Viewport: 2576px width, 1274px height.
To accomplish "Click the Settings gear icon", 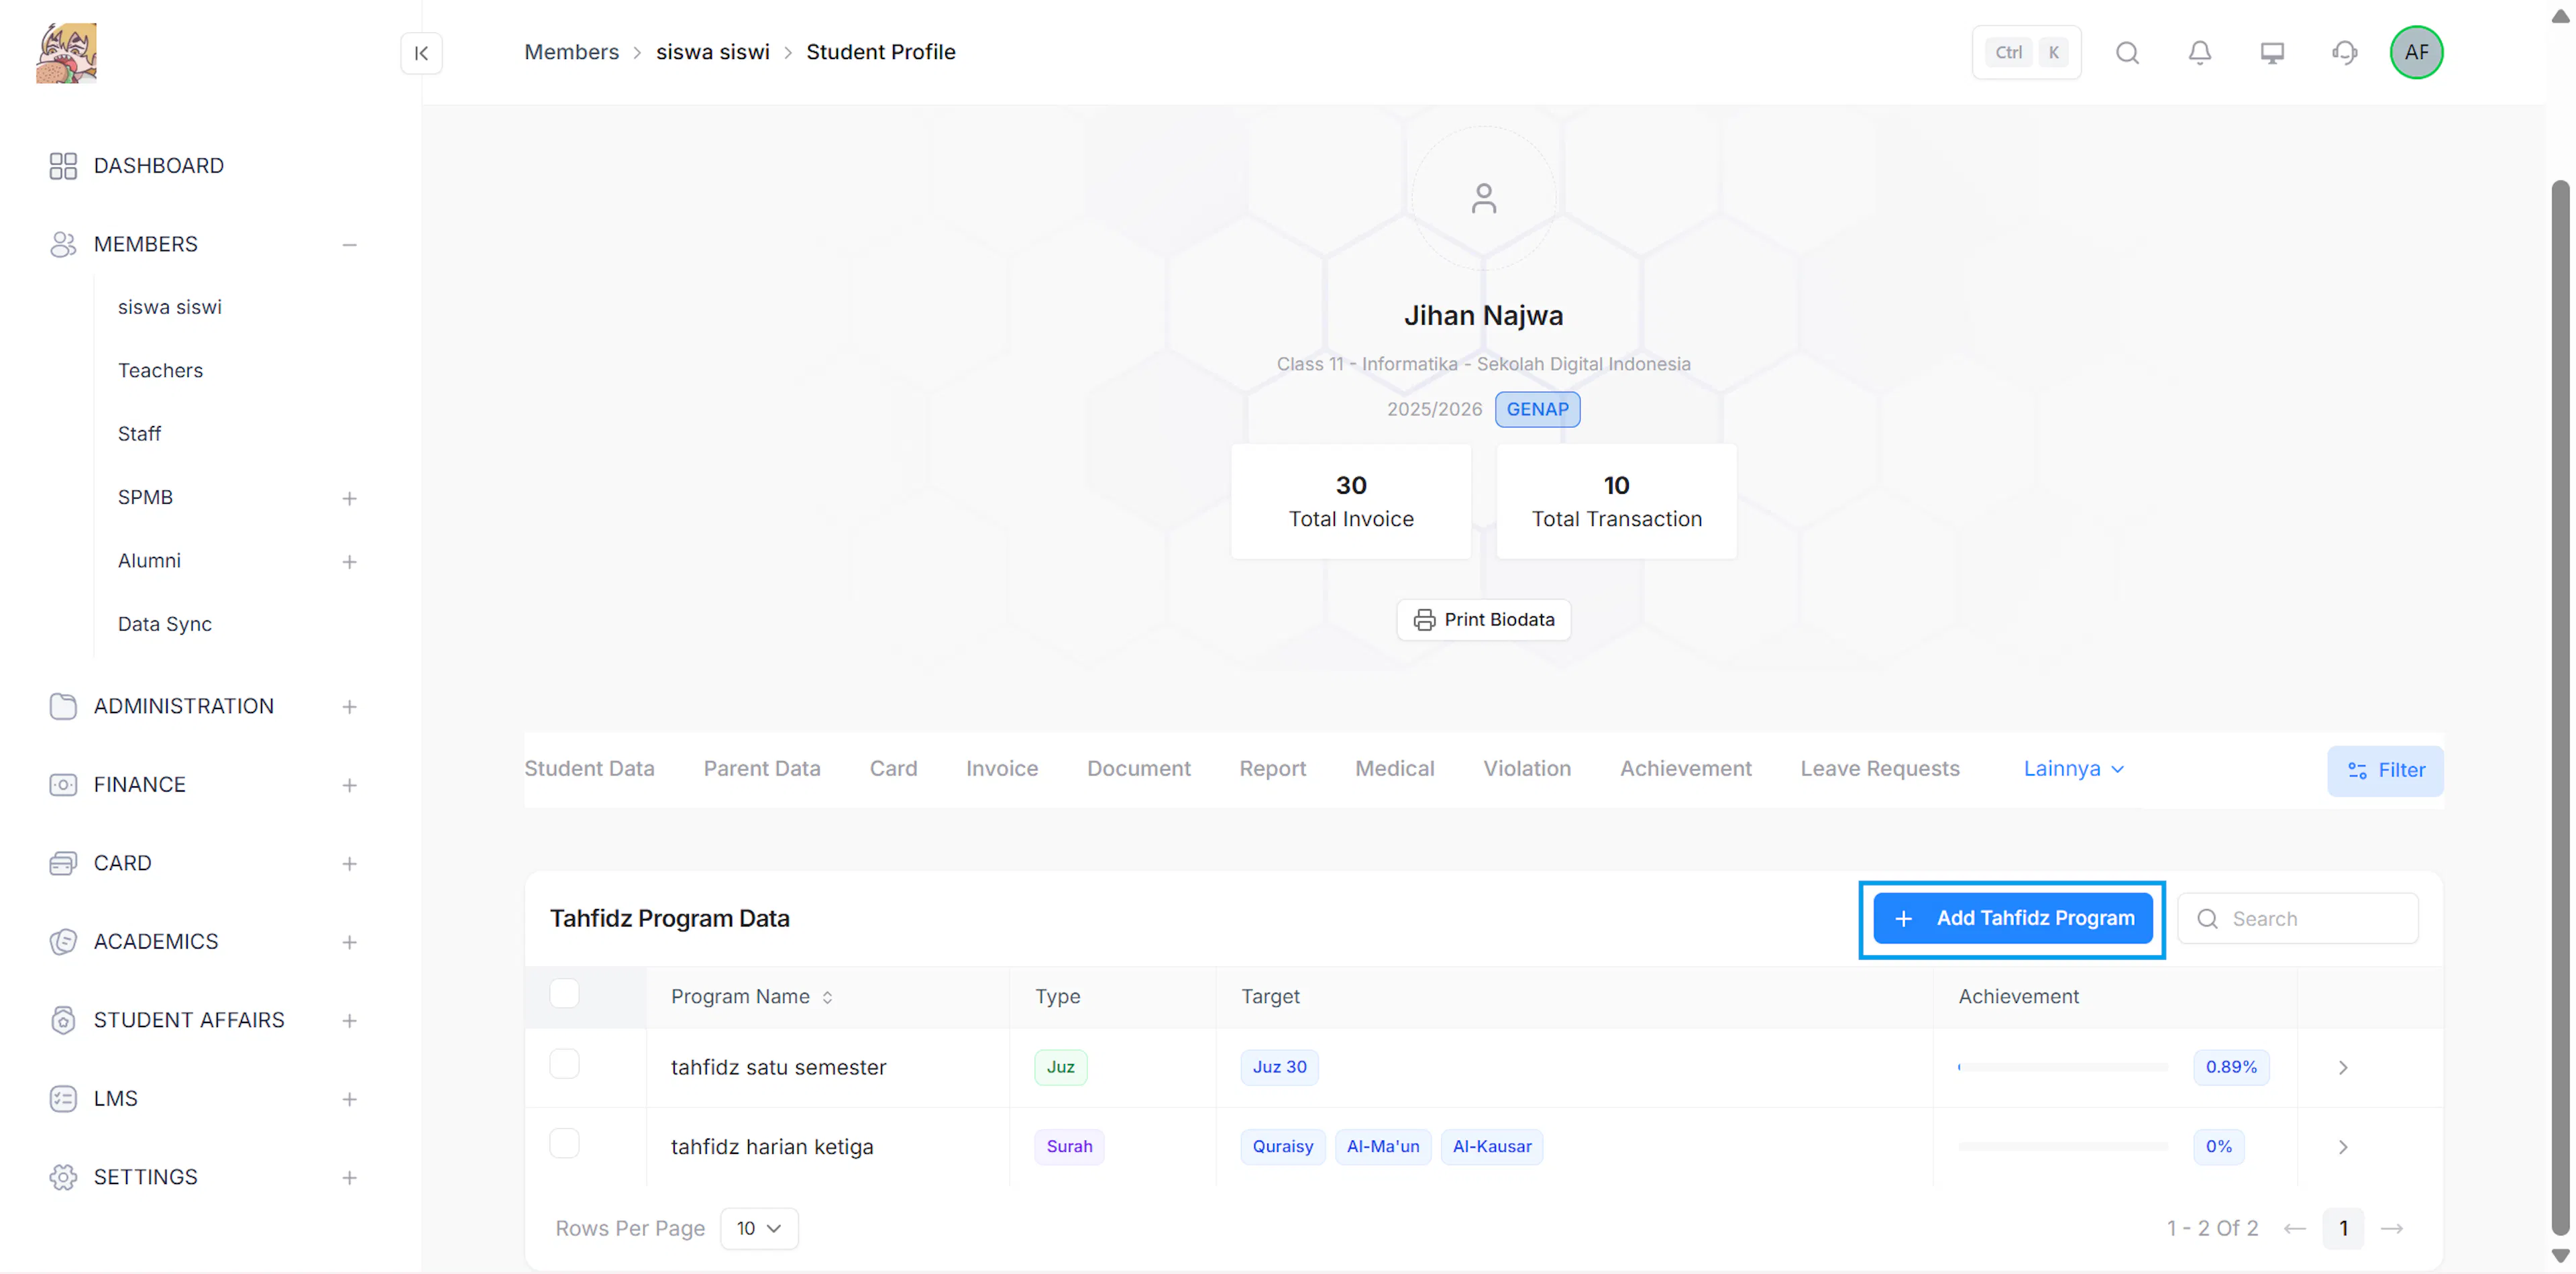I will [63, 1178].
